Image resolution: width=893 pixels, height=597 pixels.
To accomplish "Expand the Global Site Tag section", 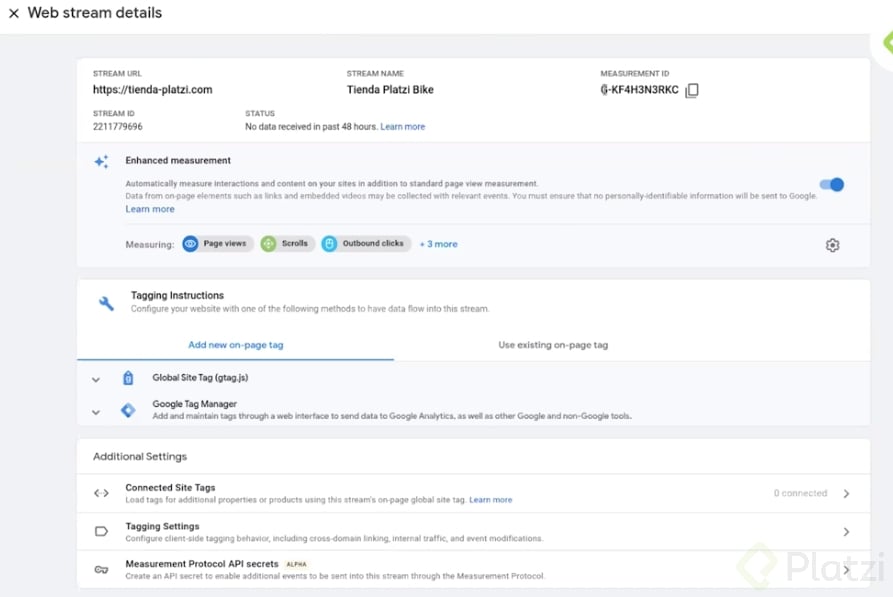I will click(x=96, y=379).
